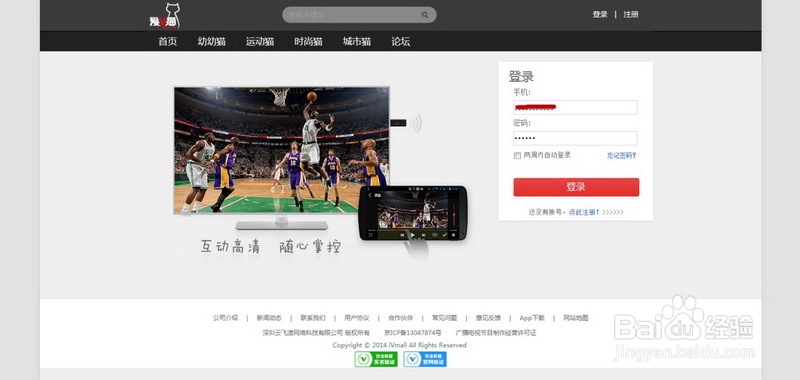The height and width of the screenshot is (380, 800).
Task: Click the 京ICP备13047874号 text
Action: [x=413, y=333]
